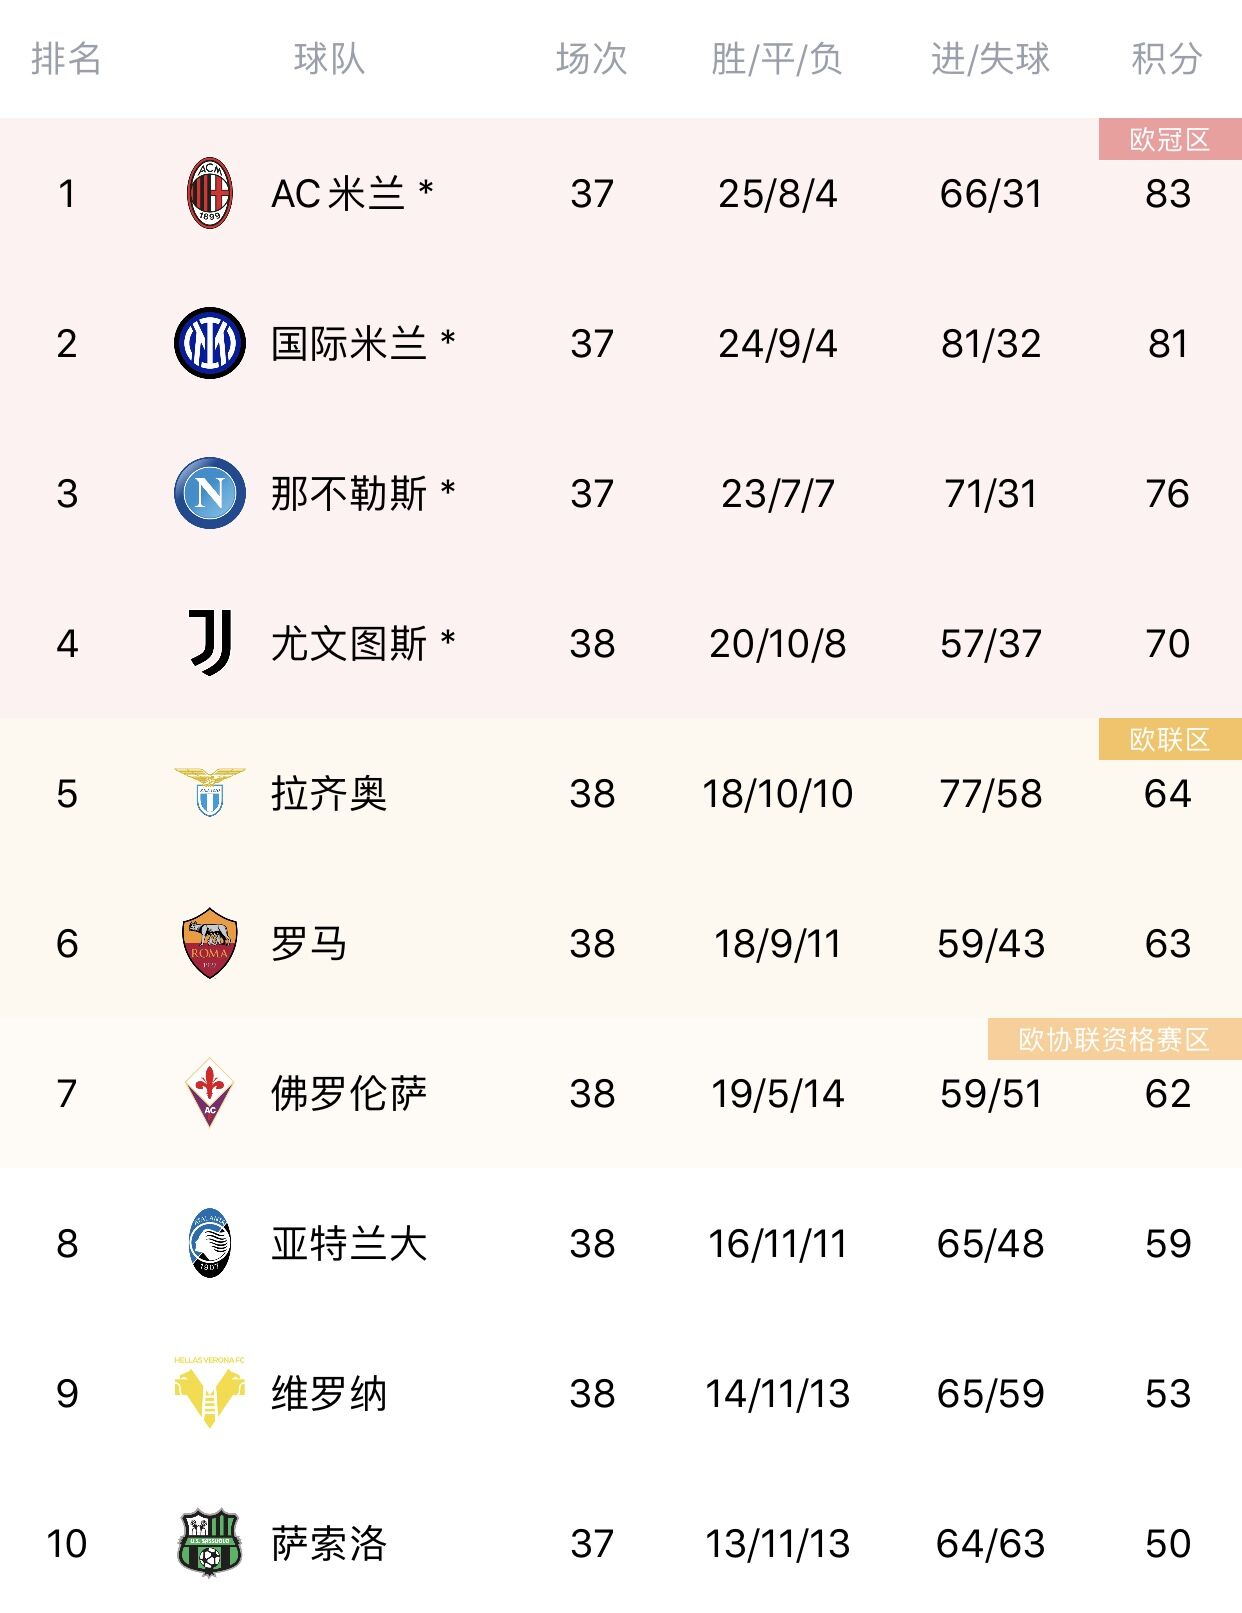Open the Lazio eagle crest
The image size is (1242, 1613).
(x=210, y=792)
